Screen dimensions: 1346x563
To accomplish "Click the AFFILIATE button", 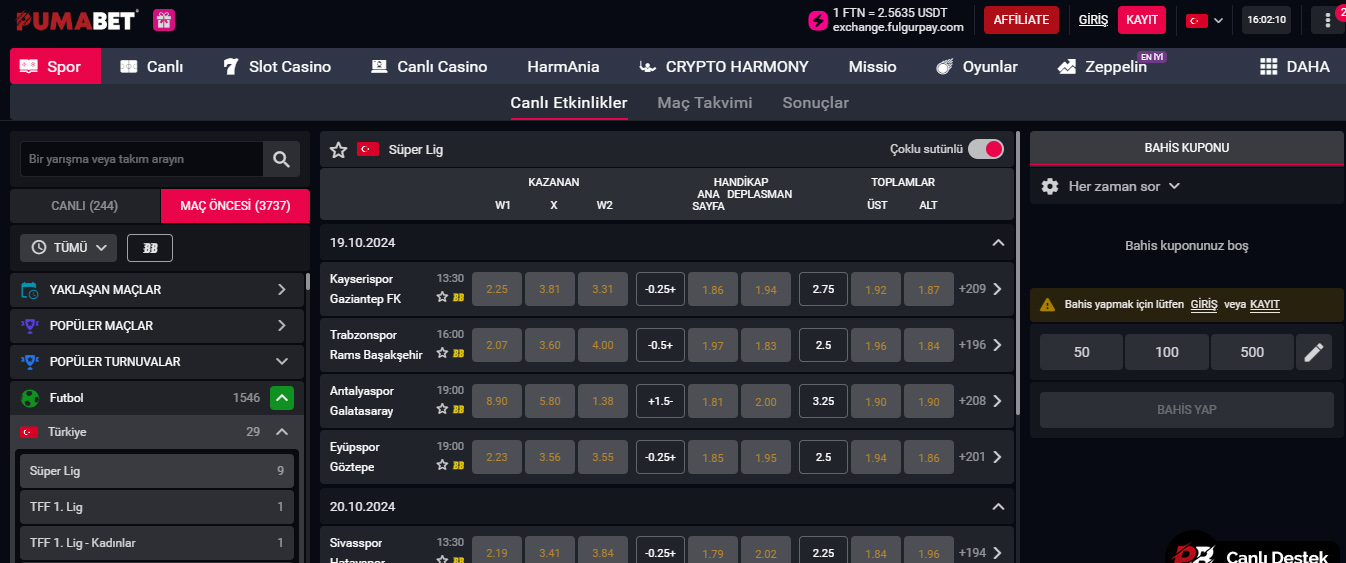I will pyautogui.click(x=1021, y=20).
